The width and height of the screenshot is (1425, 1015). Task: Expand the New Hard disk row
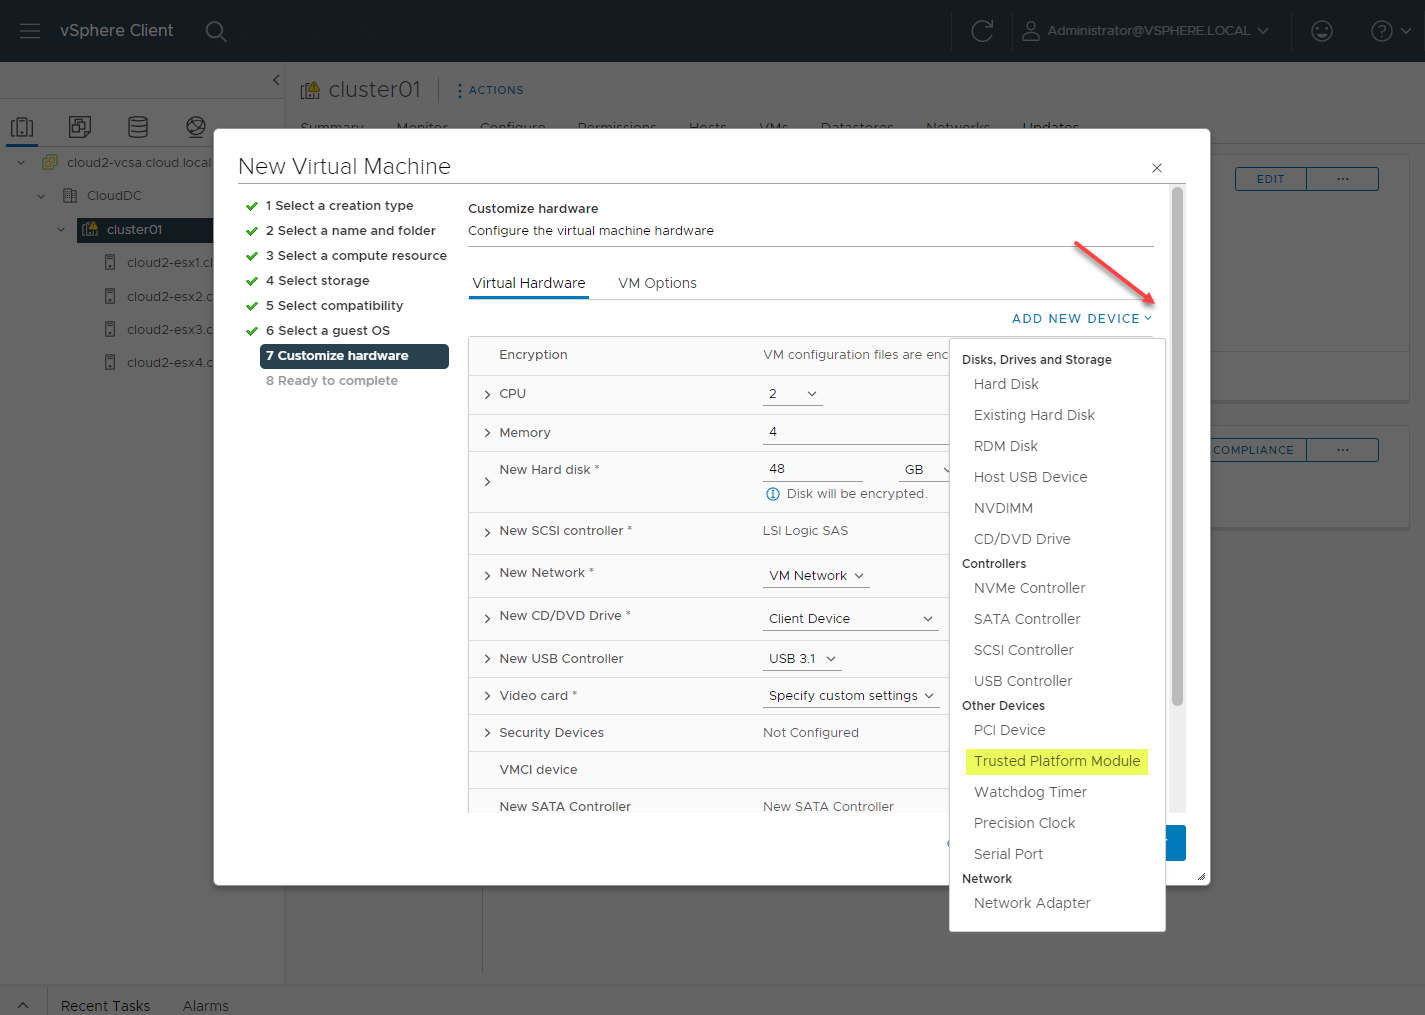pyautogui.click(x=487, y=482)
